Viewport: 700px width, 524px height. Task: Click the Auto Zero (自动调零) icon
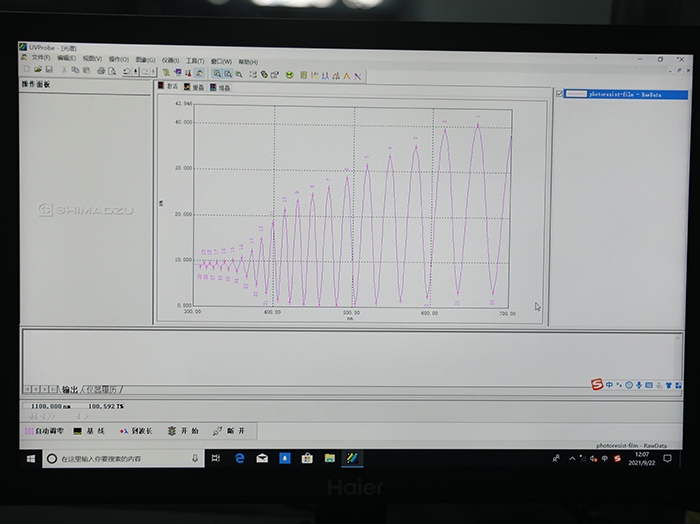point(28,431)
